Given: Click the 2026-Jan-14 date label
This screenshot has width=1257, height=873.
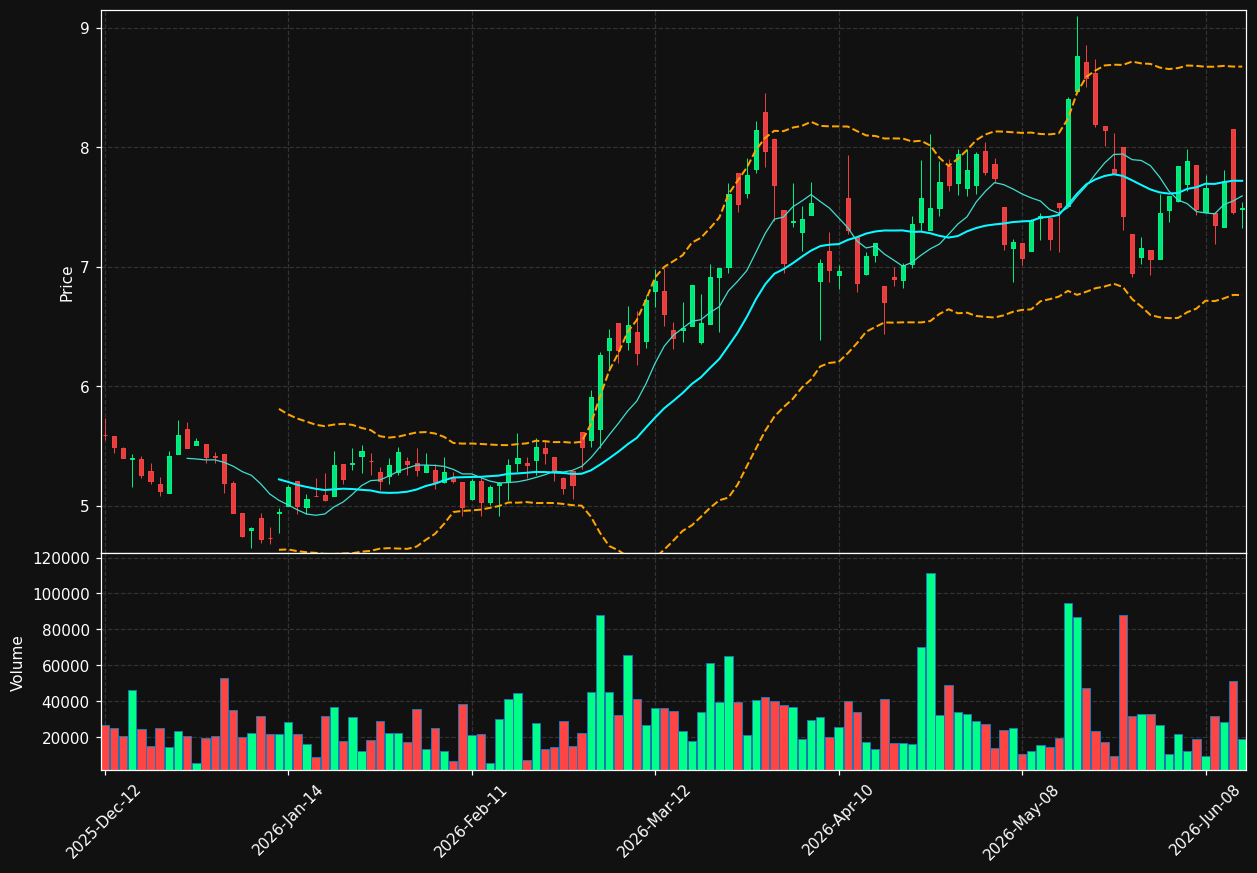Looking at the screenshot, I should click(288, 820).
